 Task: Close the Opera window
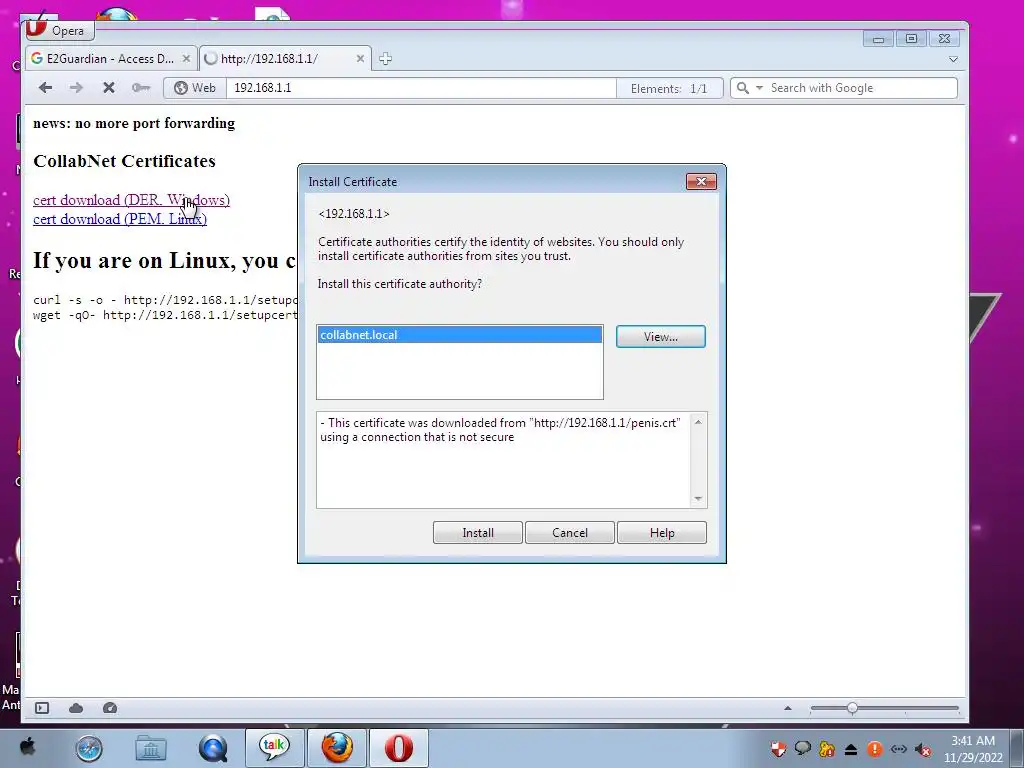click(x=944, y=39)
